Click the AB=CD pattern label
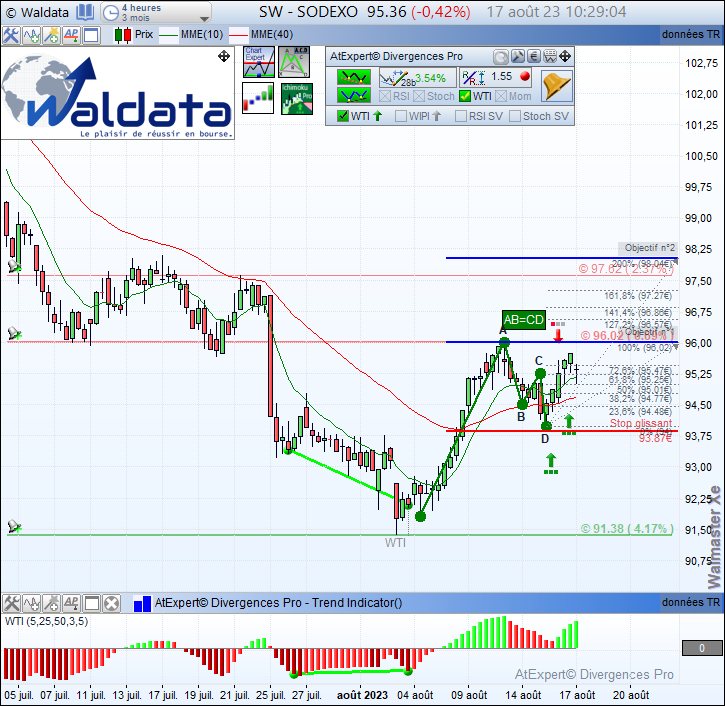 pyautogui.click(x=523, y=319)
